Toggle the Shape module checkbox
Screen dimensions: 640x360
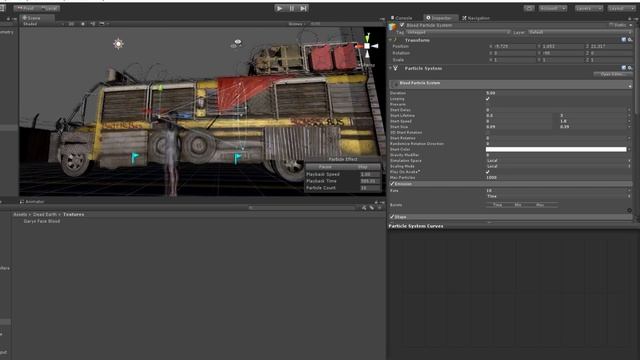pyautogui.click(x=392, y=217)
